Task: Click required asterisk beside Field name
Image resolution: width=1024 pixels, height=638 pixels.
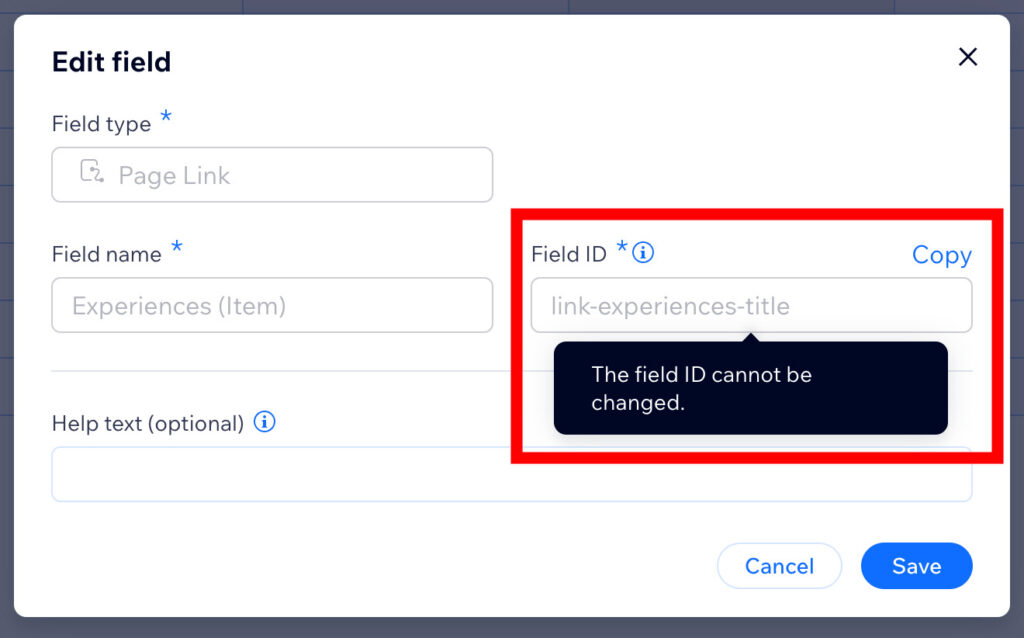Action: point(176,247)
